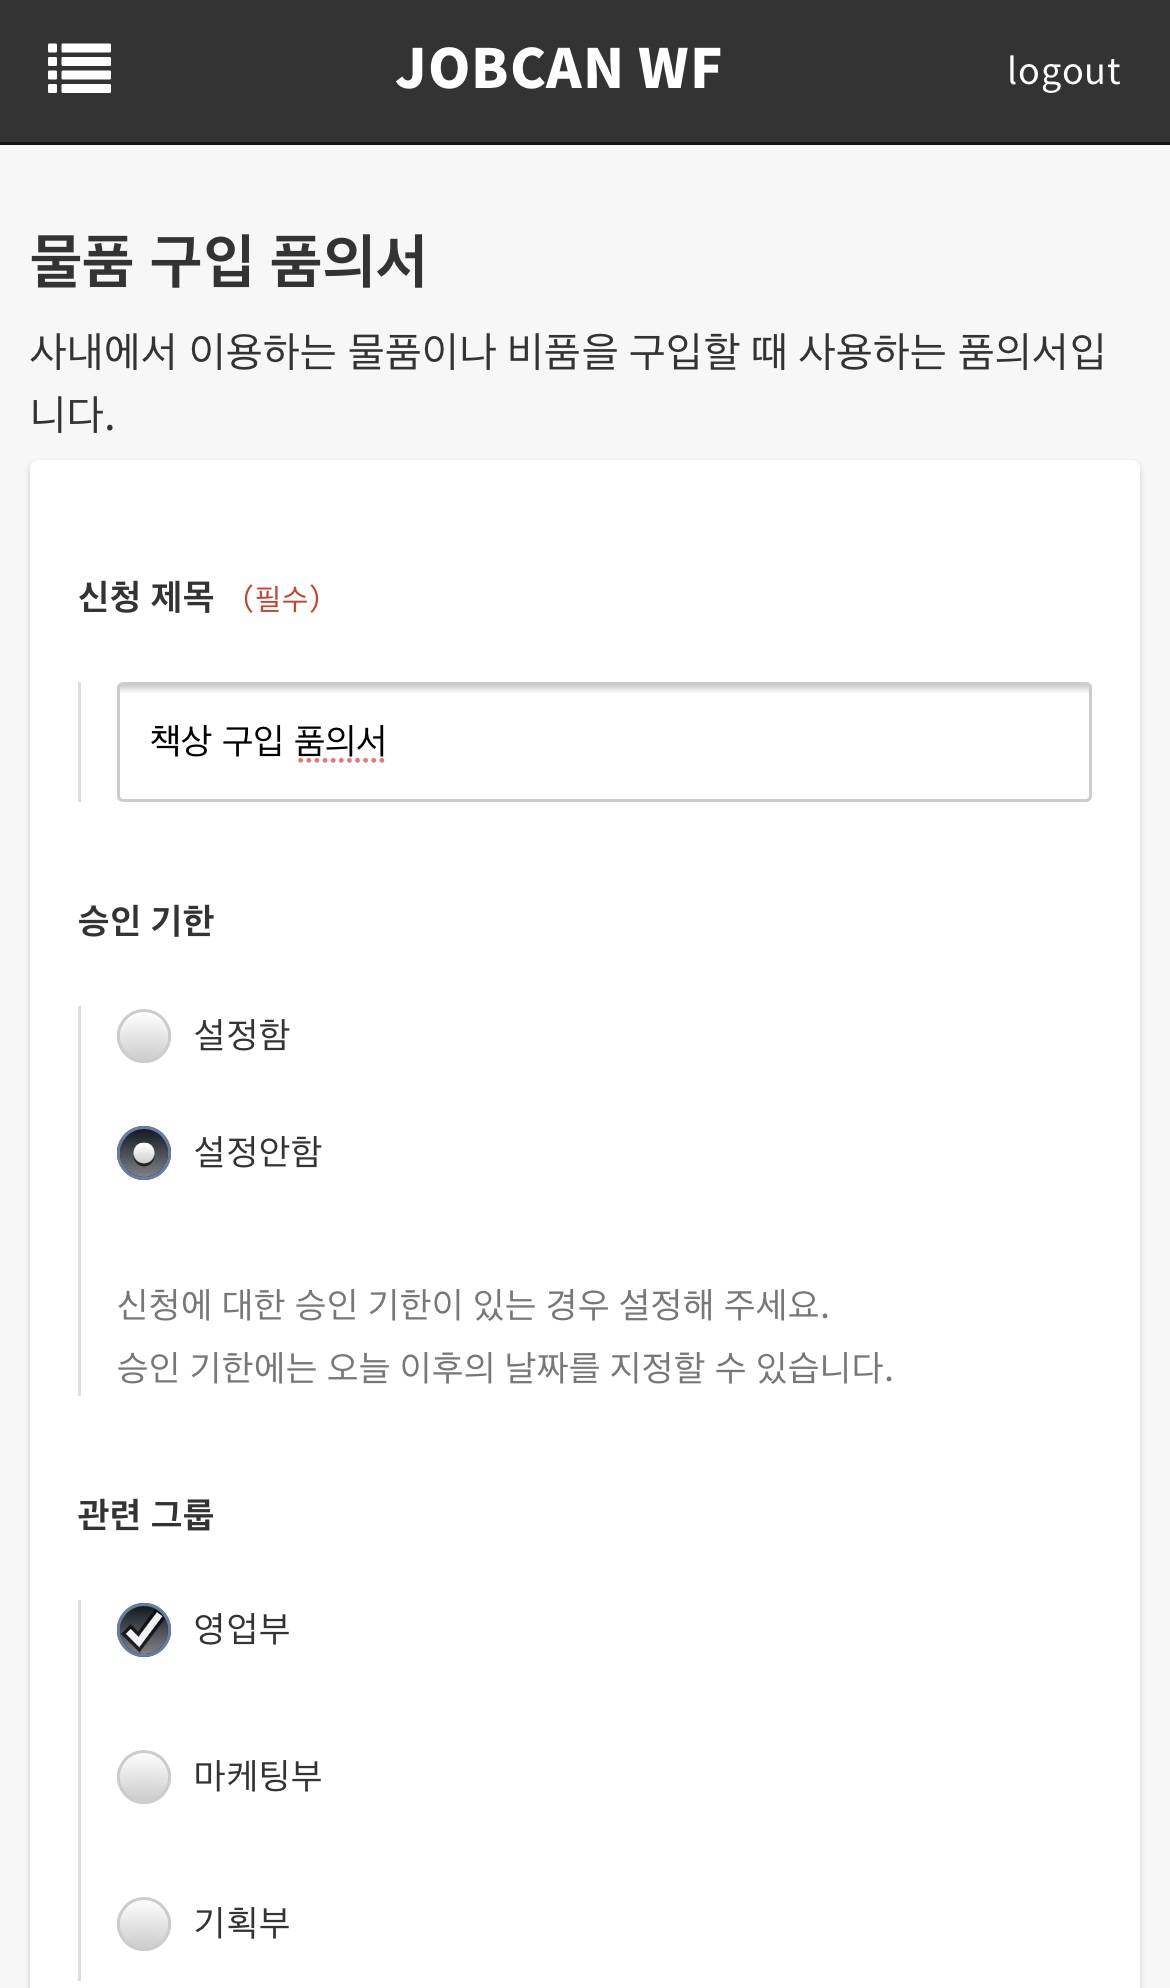Log out using the logout link
The image size is (1170, 1988).
point(1063,71)
